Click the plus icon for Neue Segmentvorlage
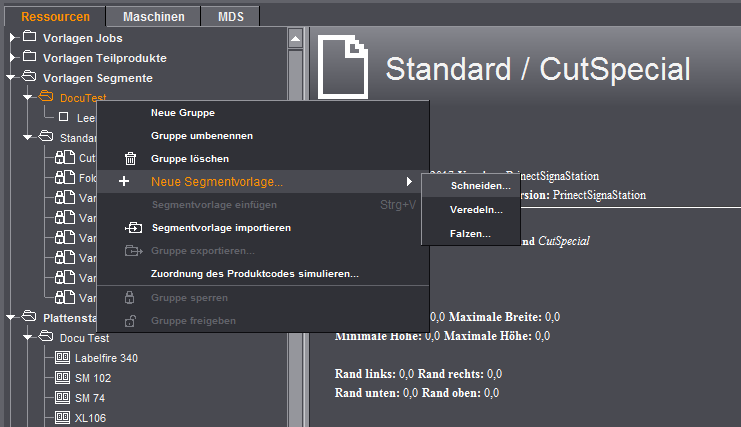Image resolution: width=741 pixels, height=427 pixels. [124, 182]
